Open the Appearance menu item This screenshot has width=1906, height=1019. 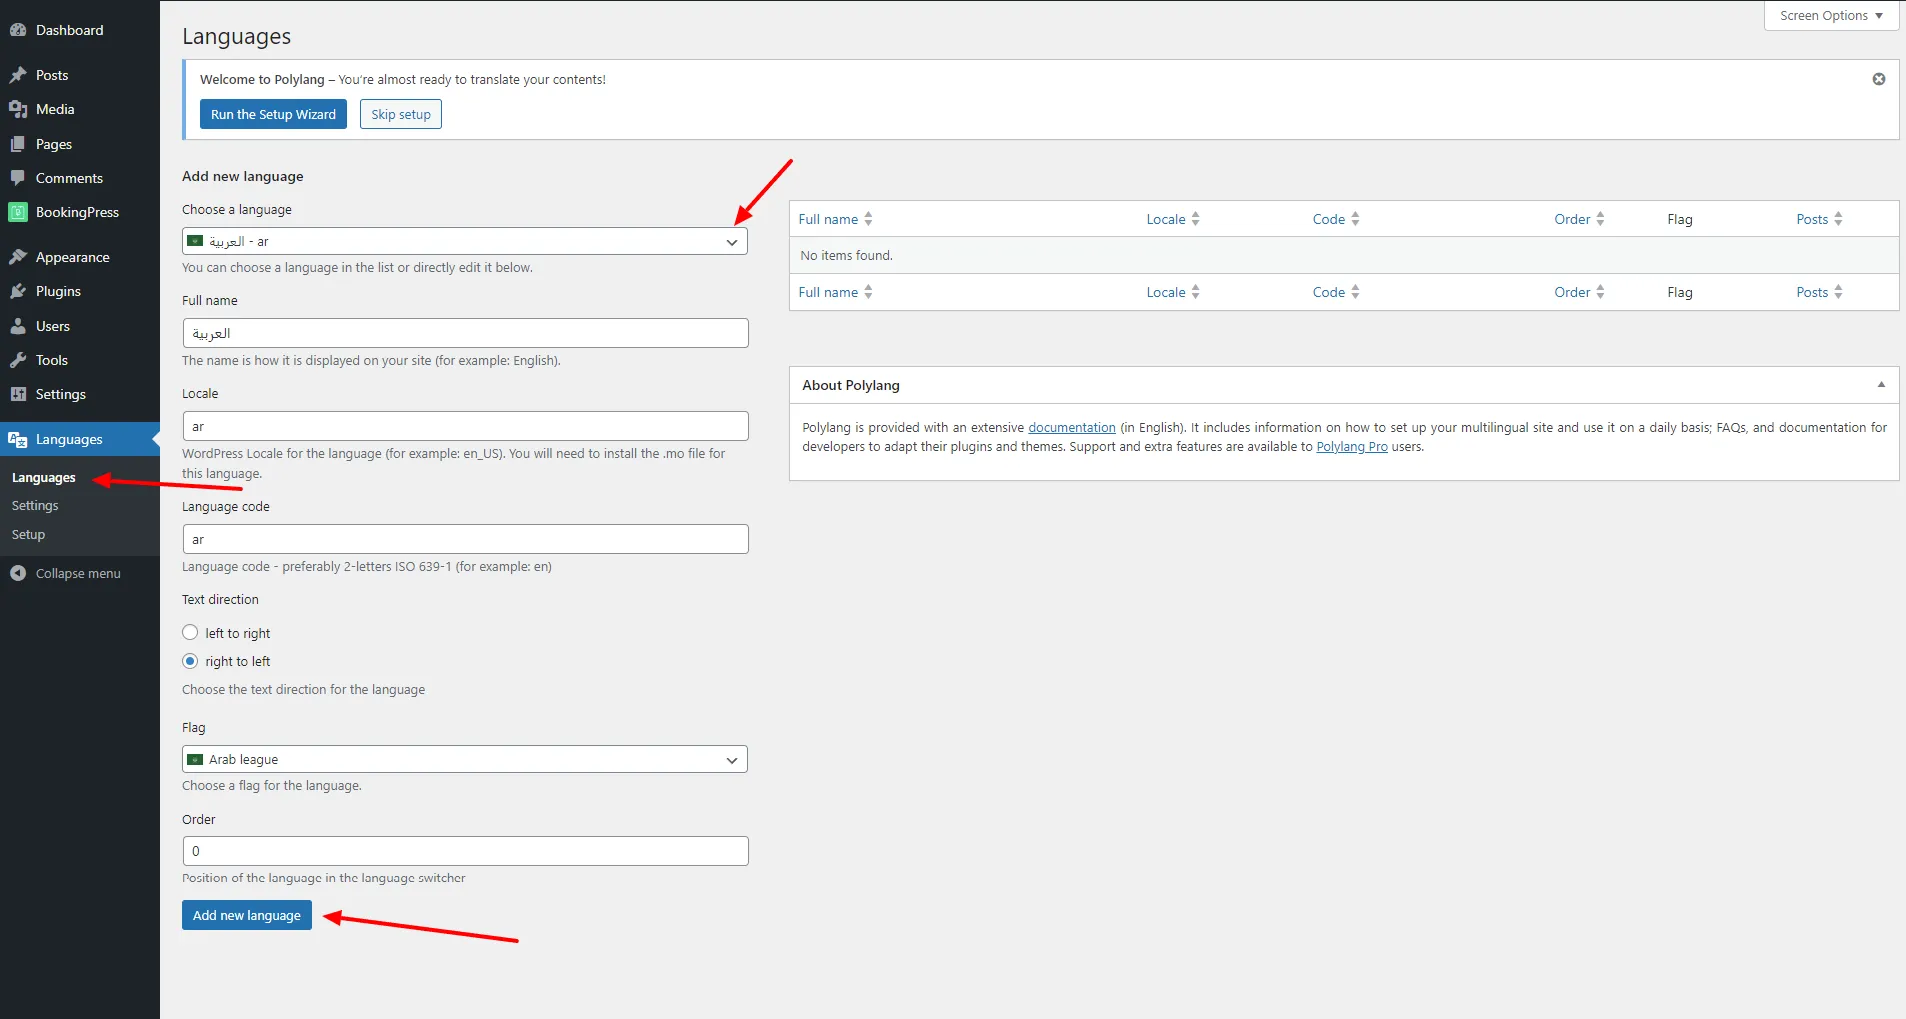pyautogui.click(x=73, y=257)
